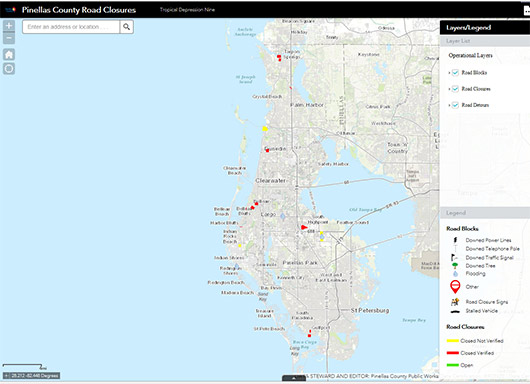This screenshot has width=530, height=384.
Task: Select the yellow closure marker north of Dunedin
Action: click(265, 128)
